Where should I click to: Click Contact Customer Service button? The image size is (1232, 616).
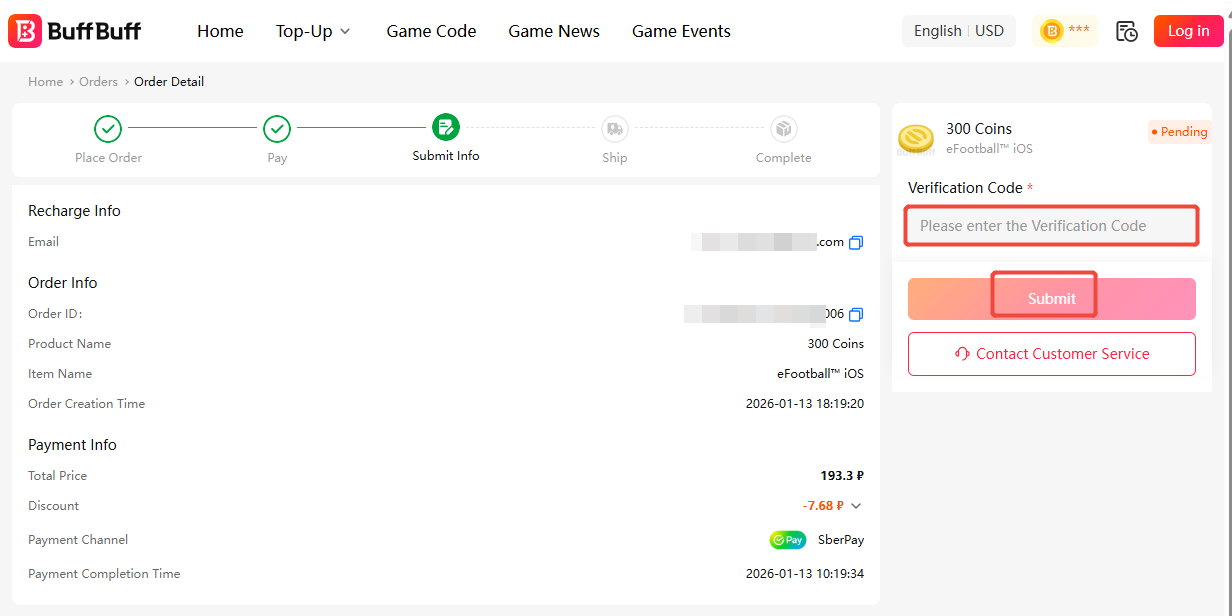tap(1051, 354)
